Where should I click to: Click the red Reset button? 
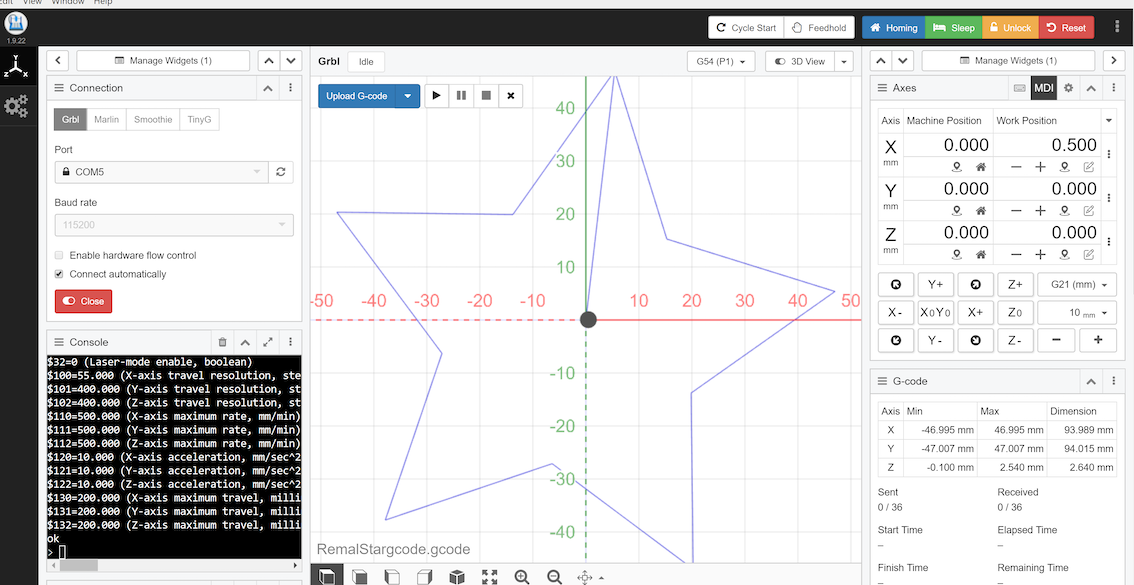coord(1067,27)
